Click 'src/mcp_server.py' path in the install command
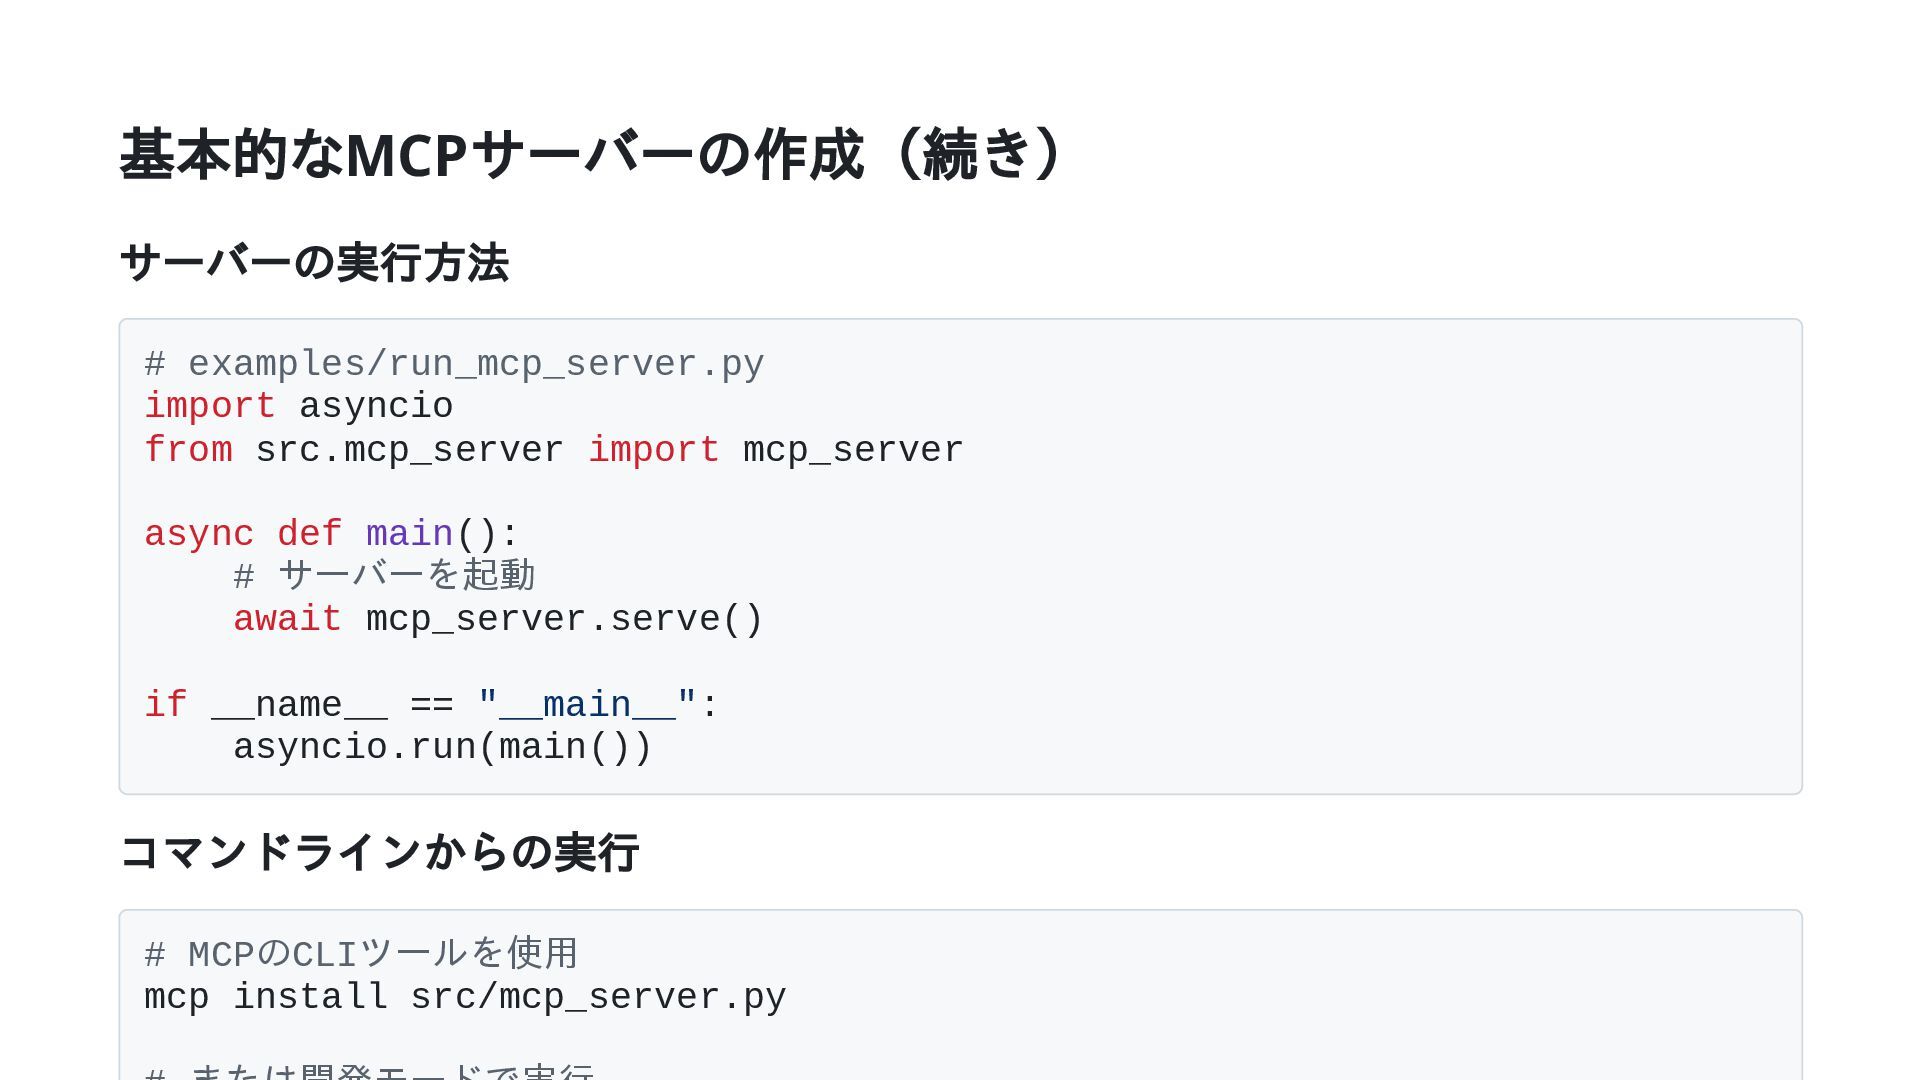 coord(598,997)
